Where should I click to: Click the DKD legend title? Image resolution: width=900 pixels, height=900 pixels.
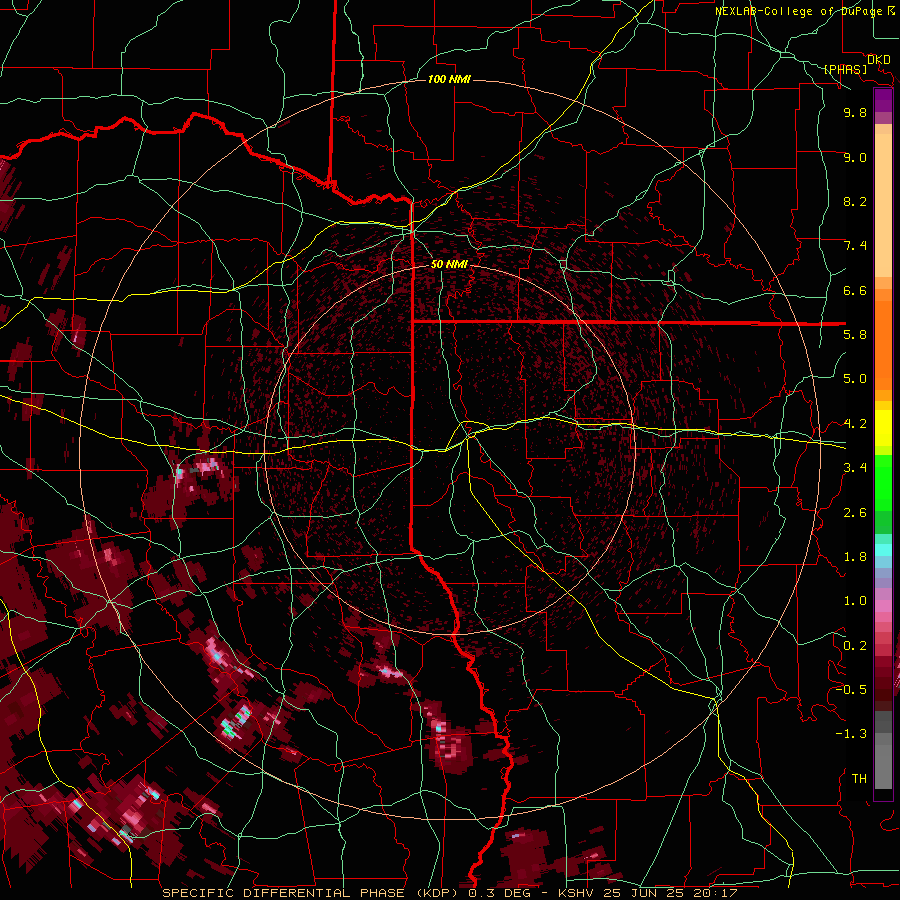(878, 60)
